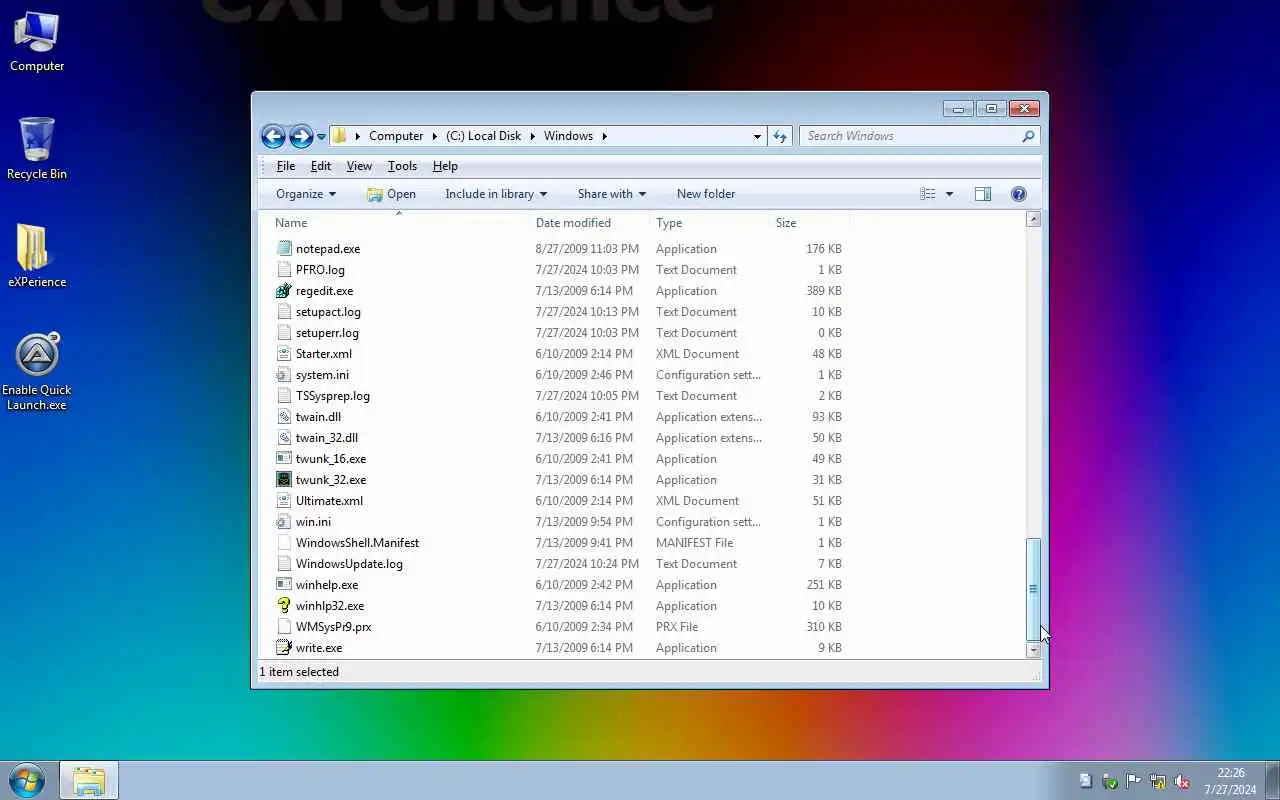Open the Tools menu
Viewport: 1280px width, 800px height.
pyautogui.click(x=402, y=166)
